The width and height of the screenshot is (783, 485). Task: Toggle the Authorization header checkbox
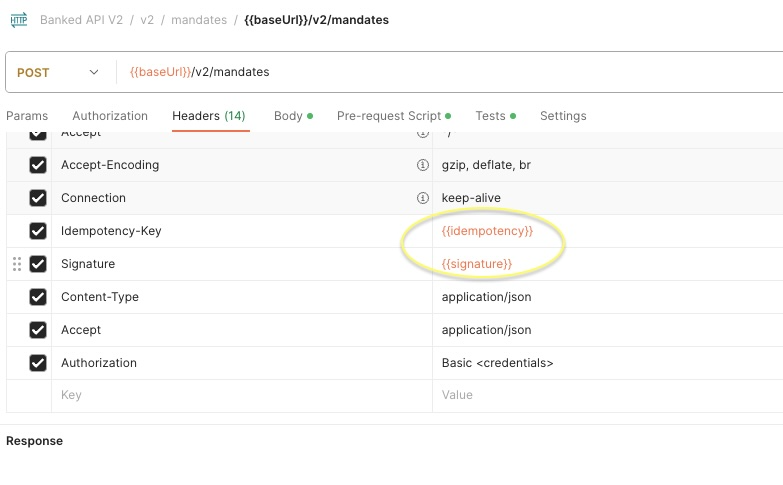pyautogui.click(x=38, y=363)
